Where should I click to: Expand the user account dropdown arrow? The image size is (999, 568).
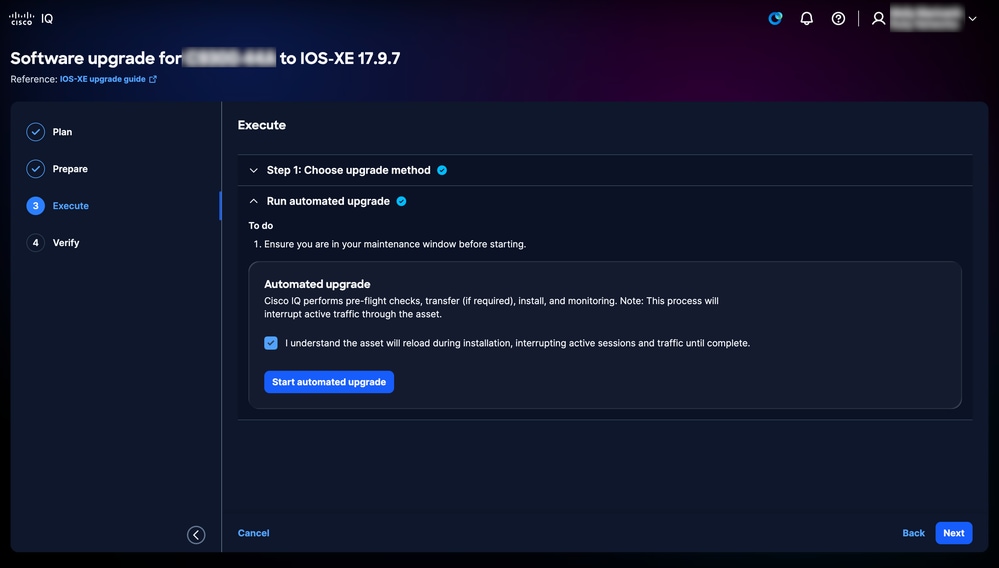pyautogui.click(x=972, y=18)
